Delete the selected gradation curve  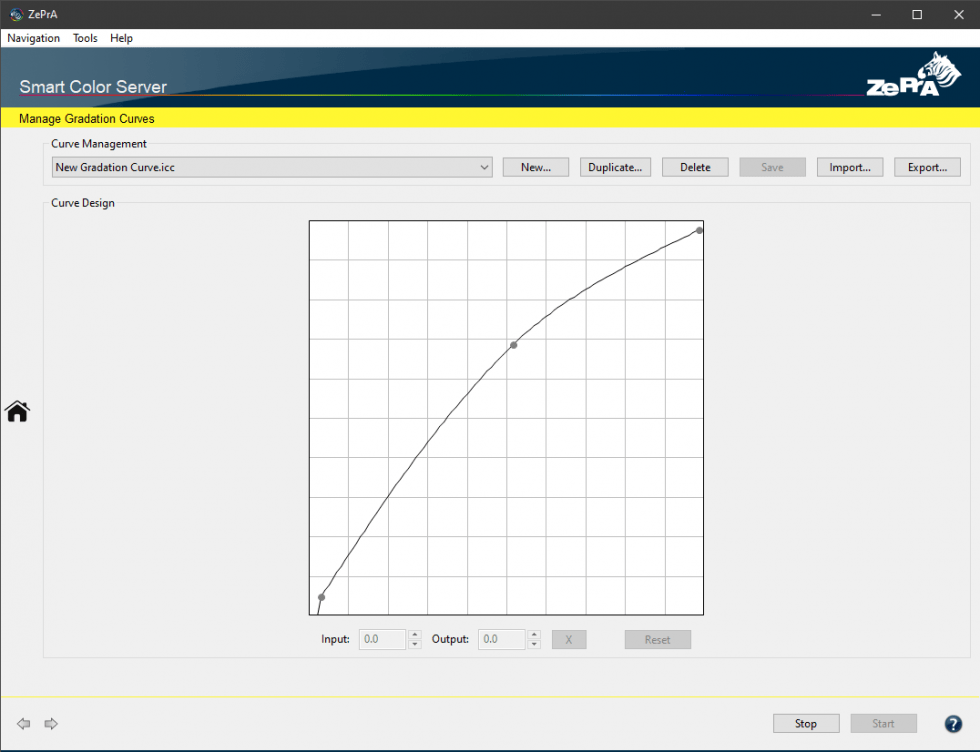[x=695, y=166]
